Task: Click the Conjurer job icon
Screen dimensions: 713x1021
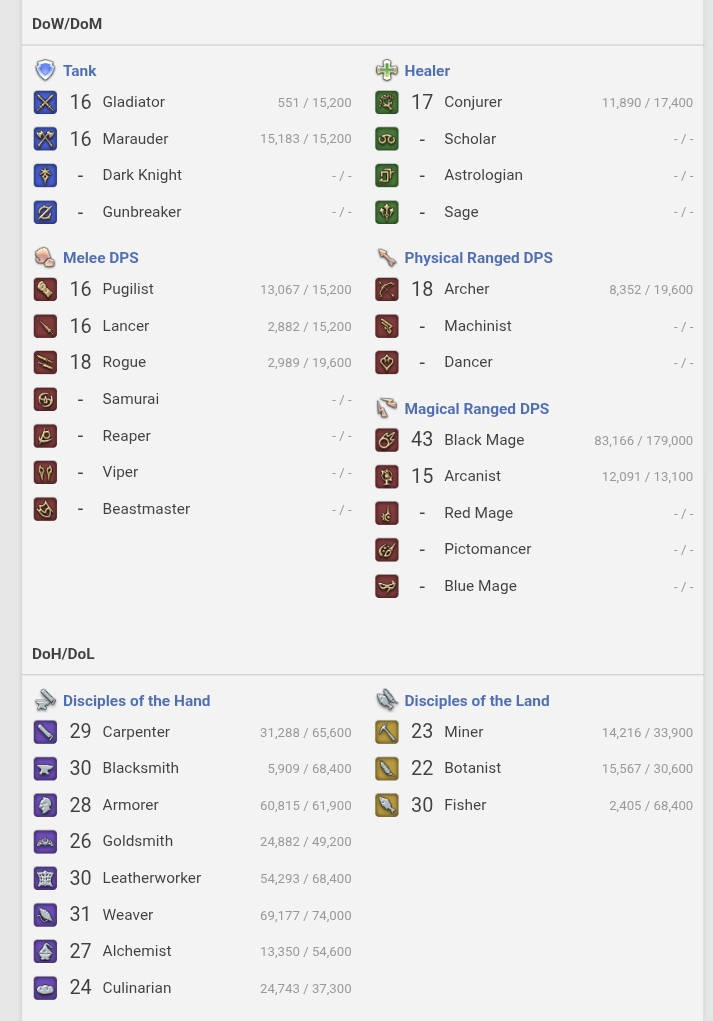Action: click(387, 102)
